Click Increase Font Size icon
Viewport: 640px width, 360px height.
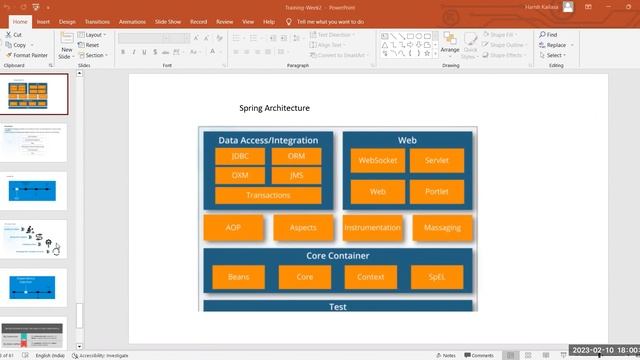pyautogui.click(x=196, y=38)
